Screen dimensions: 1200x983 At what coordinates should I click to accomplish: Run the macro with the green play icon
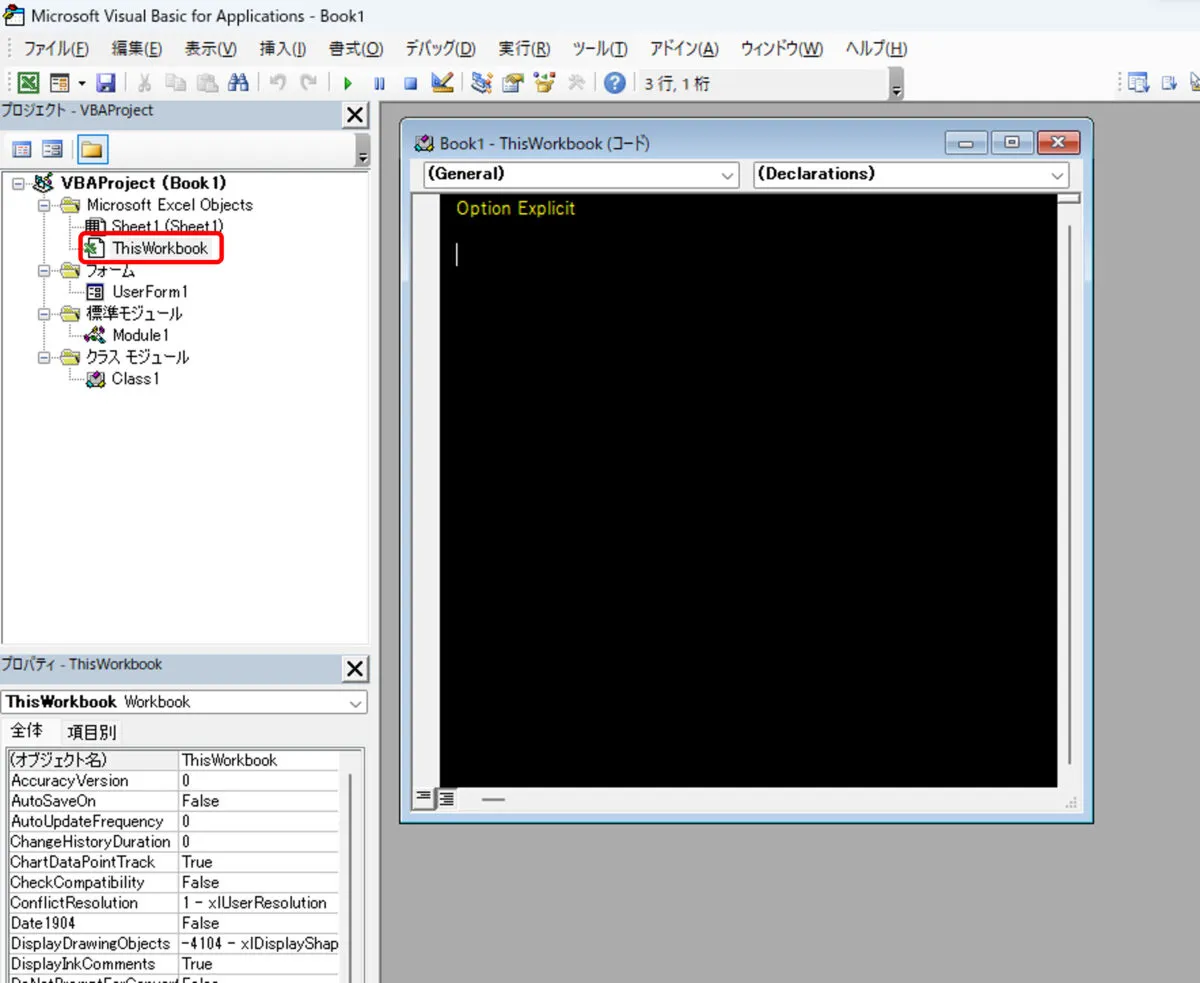tap(348, 83)
